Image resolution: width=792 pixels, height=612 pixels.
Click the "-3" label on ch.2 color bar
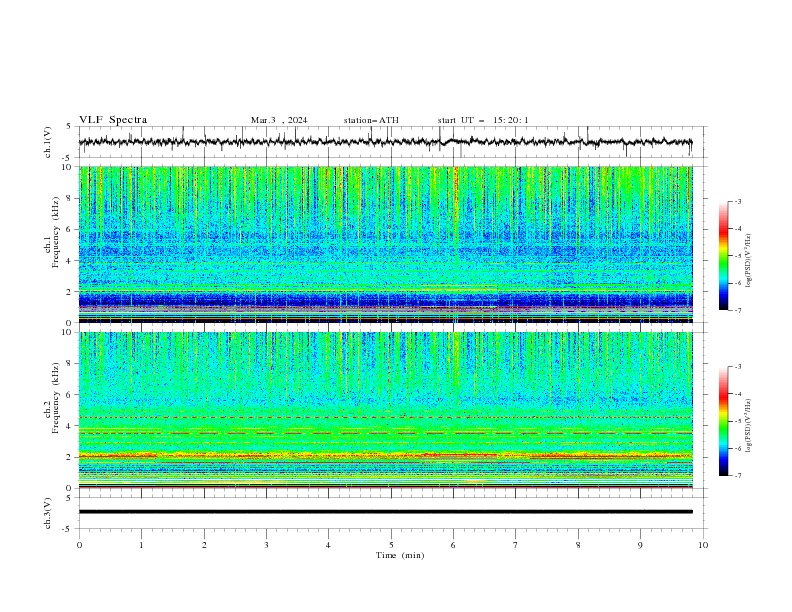pyautogui.click(x=737, y=367)
